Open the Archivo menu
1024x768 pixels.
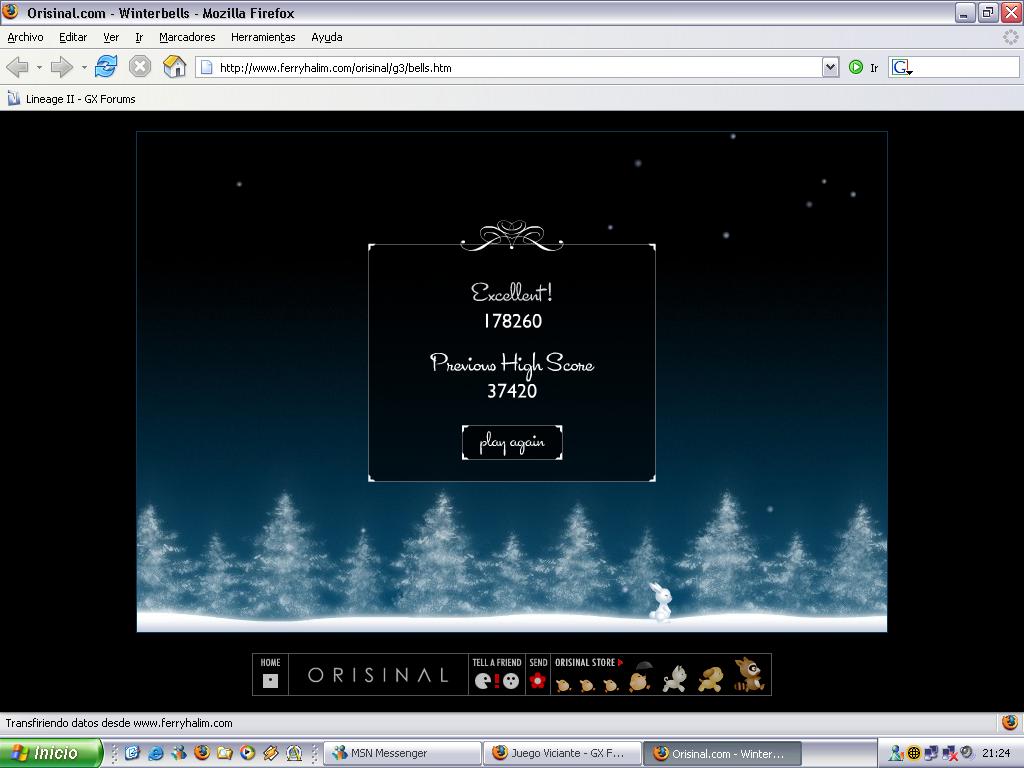coord(25,37)
